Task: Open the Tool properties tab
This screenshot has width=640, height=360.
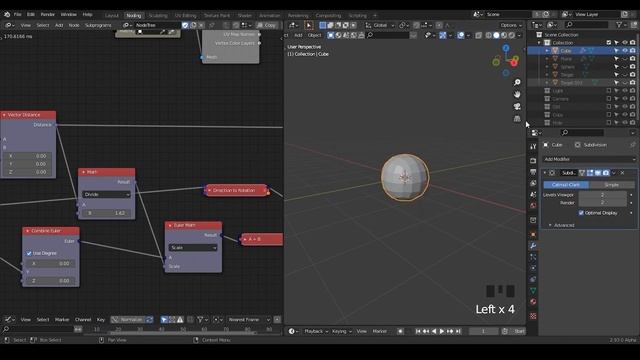Action: [x=533, y=146]
